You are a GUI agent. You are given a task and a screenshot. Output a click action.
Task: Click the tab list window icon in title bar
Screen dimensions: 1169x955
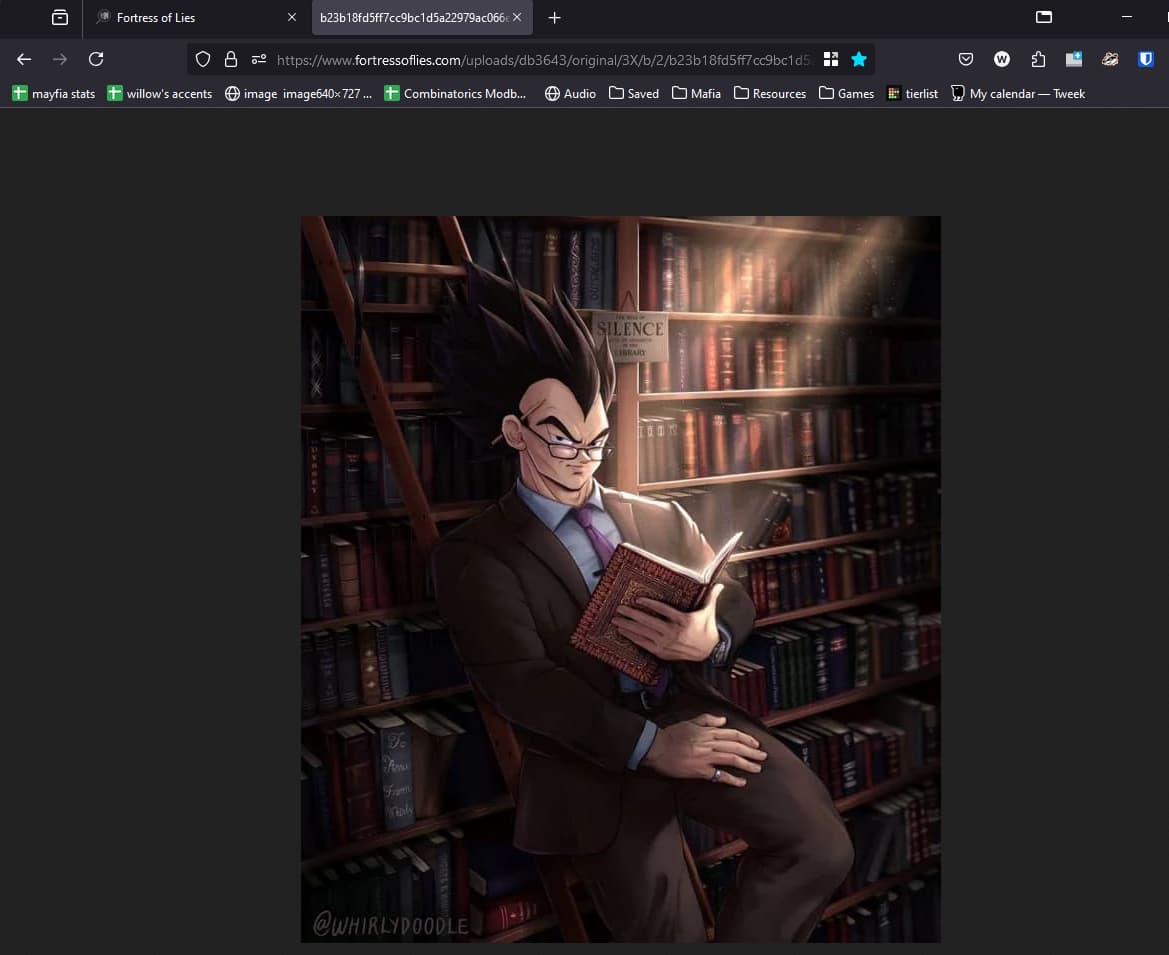[1044, 17]
